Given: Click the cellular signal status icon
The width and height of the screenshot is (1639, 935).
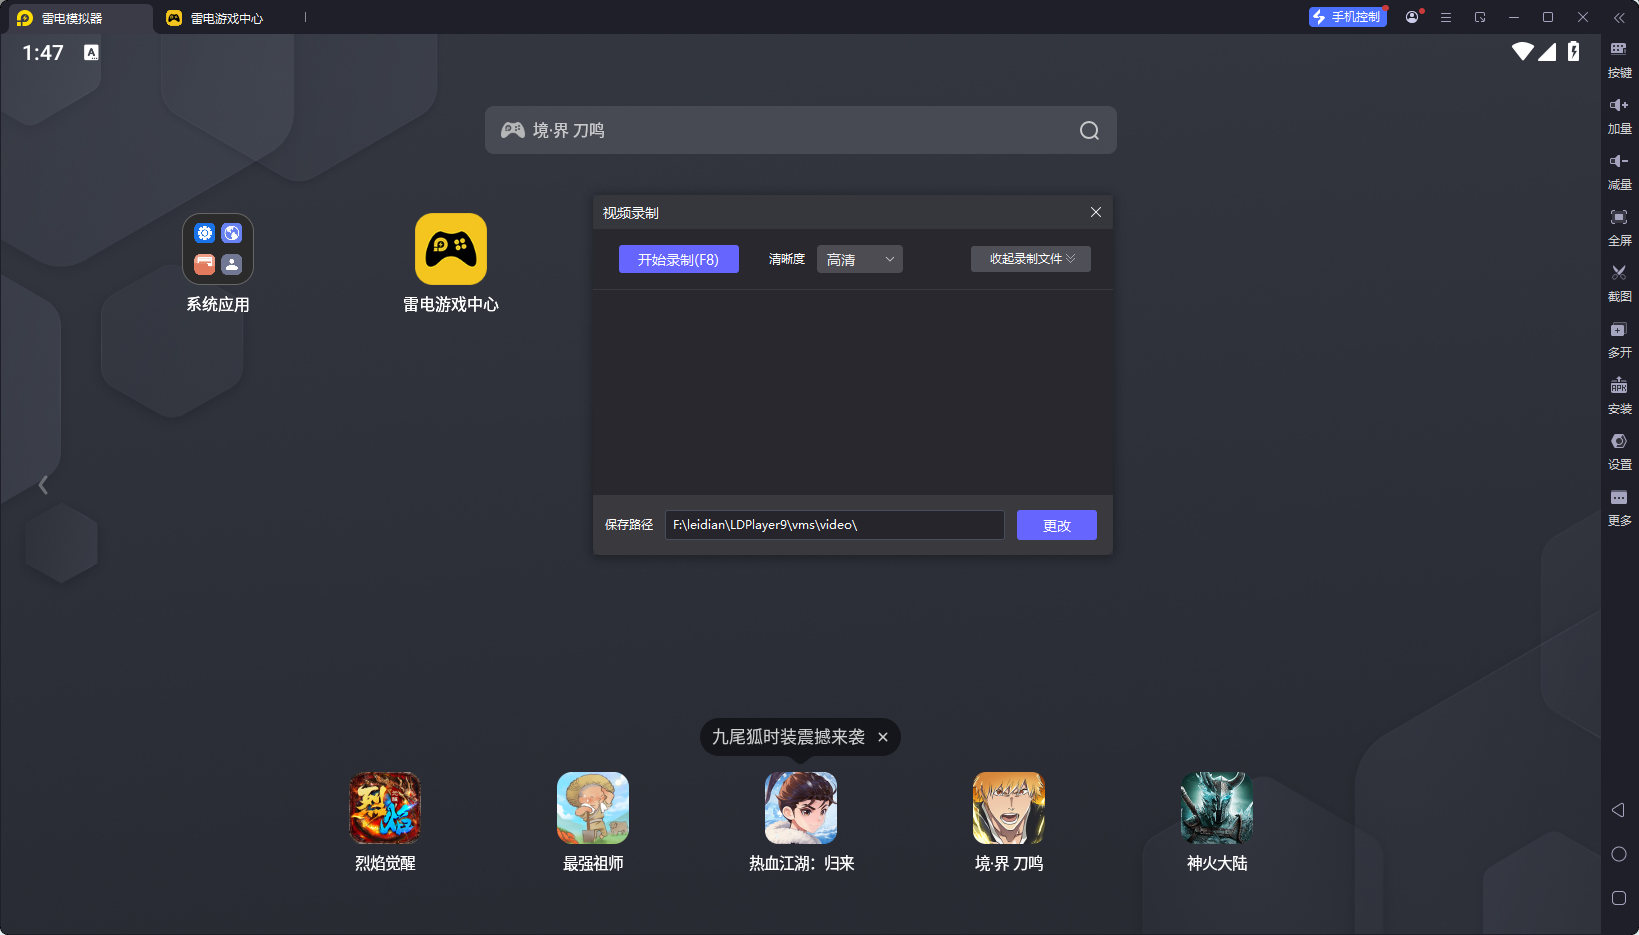Looking at the screenshot, I should click(x=1547, y=51).
